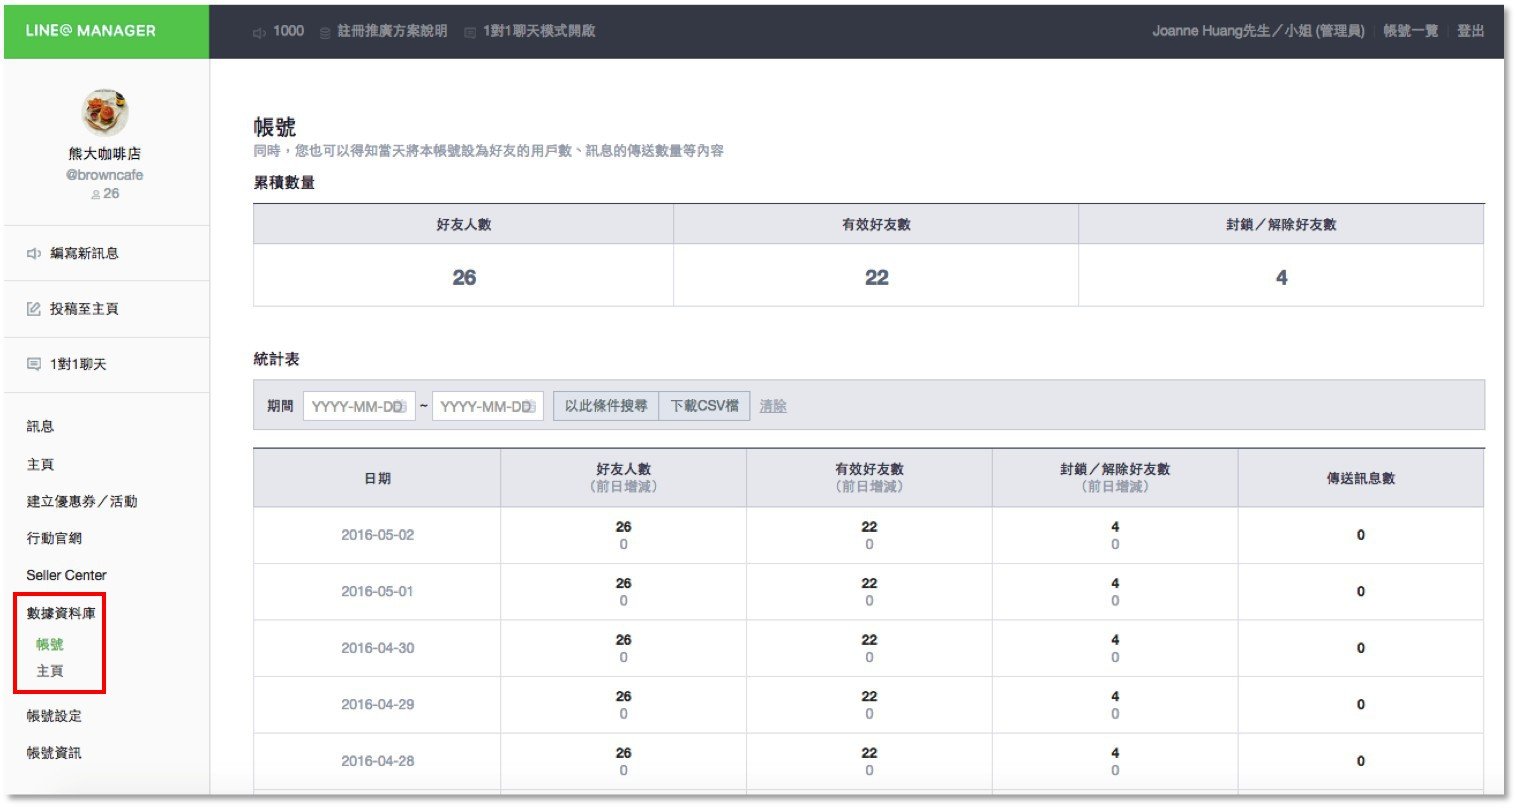Open 帳號設定 in the sidebar
1517x808 pixels.
[54, 717]
